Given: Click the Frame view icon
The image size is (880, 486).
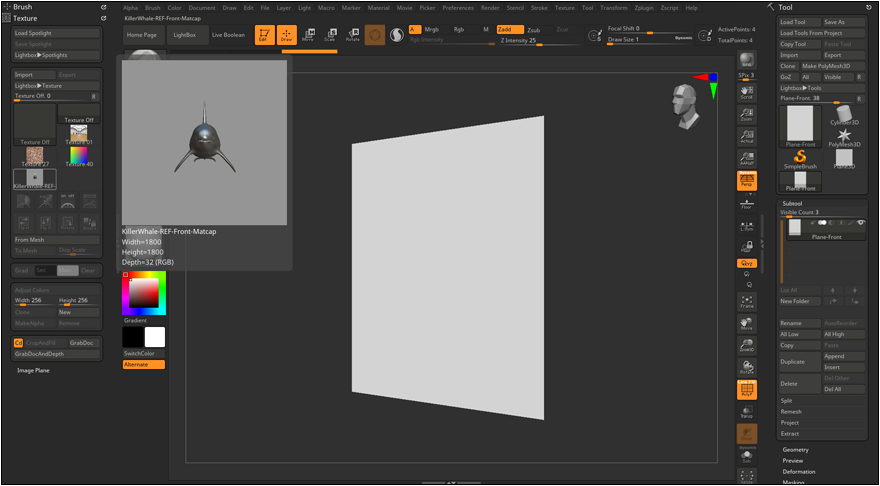Looking at the screenshot, I should 747,300.
